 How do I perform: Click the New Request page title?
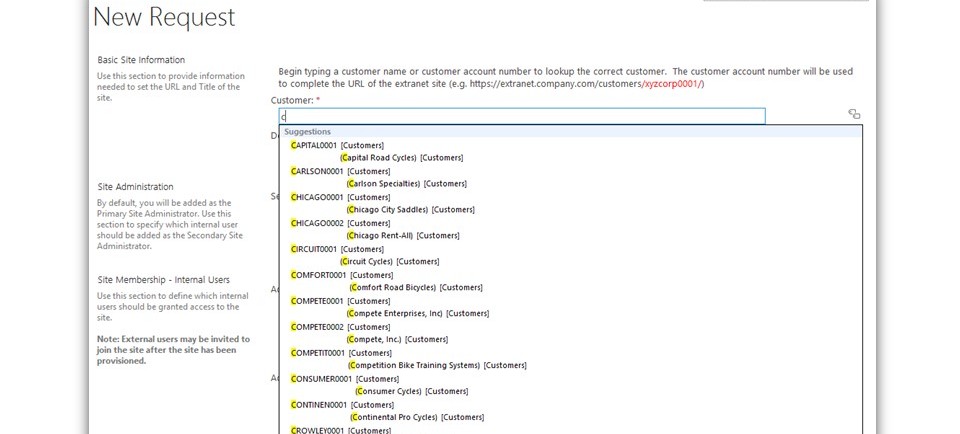[164, 17]
